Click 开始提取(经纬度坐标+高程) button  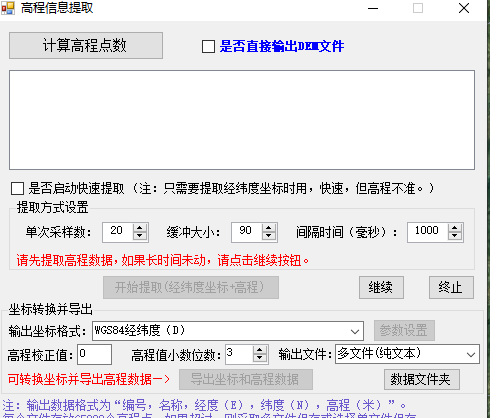[191, 287]
